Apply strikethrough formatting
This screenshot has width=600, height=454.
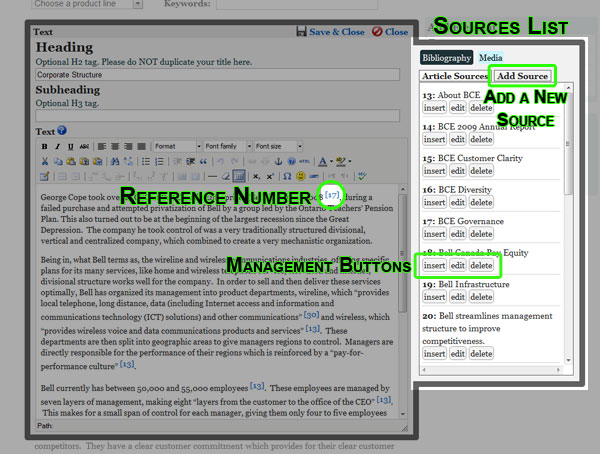point(84,146)
